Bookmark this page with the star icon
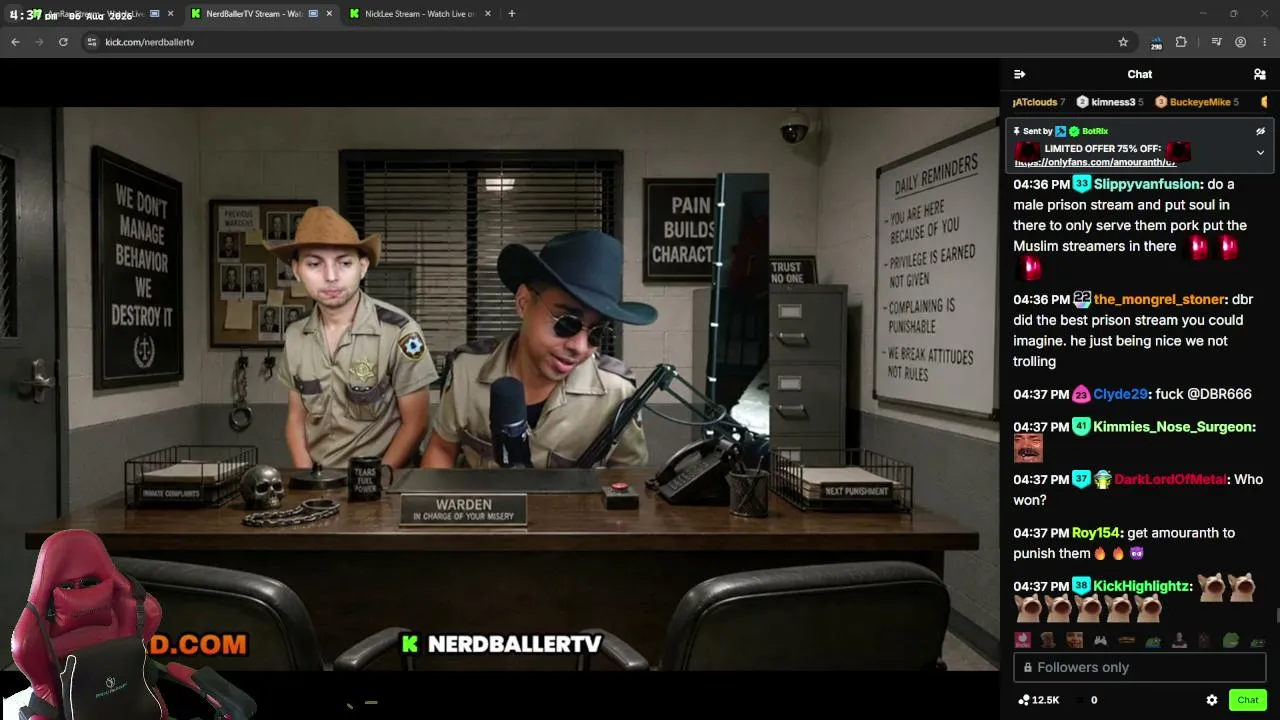 pos(1123,42)
